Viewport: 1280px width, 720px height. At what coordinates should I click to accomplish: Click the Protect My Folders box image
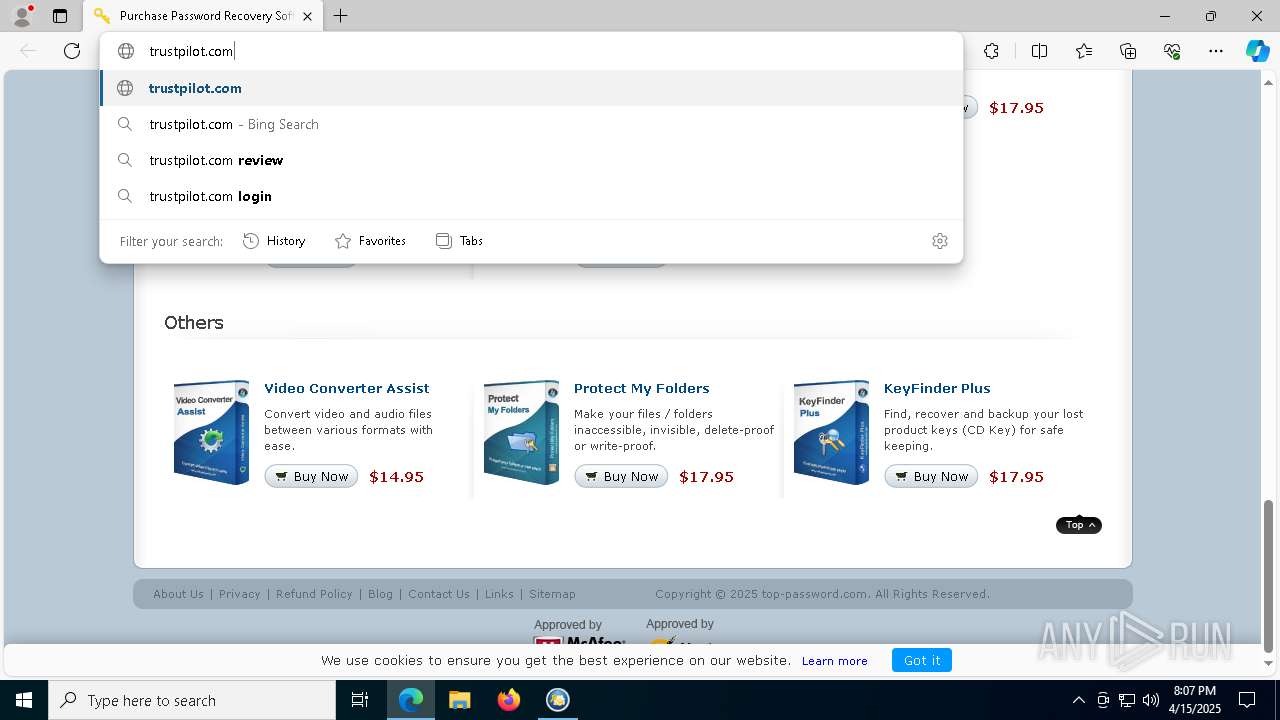(521, 432)
